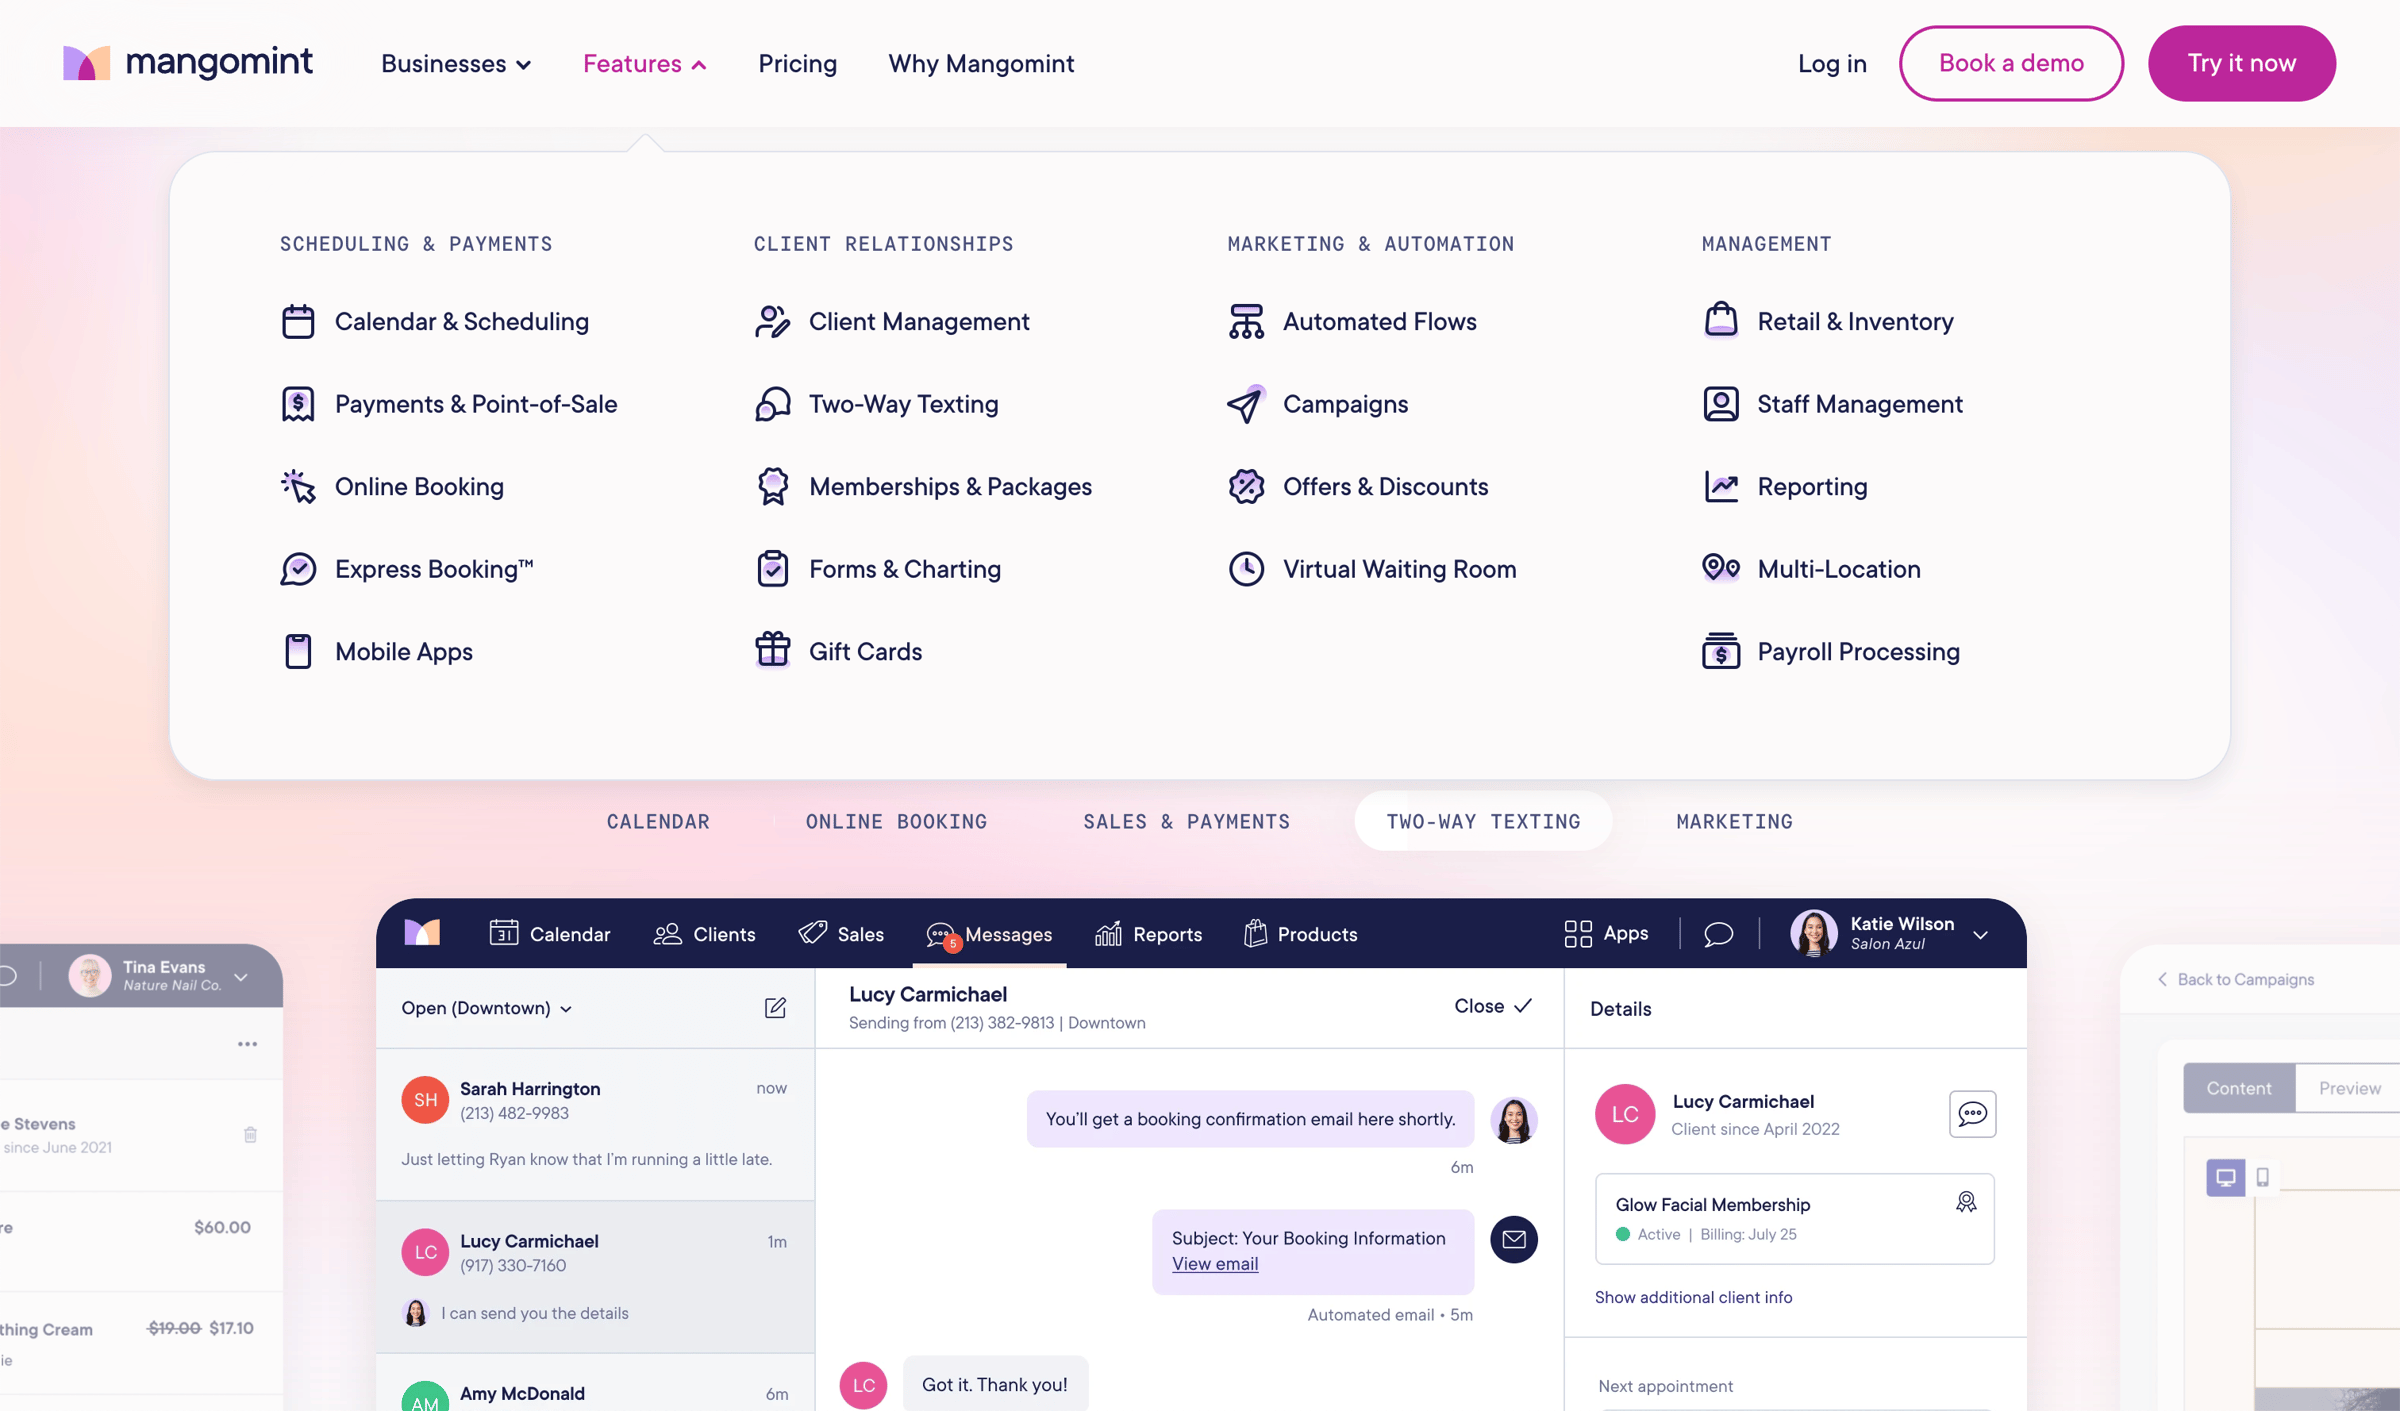The width and height of the screenshot is (2400, 1411).
Task: Open Reports in the app navigation
Action: pos(1148,934)
